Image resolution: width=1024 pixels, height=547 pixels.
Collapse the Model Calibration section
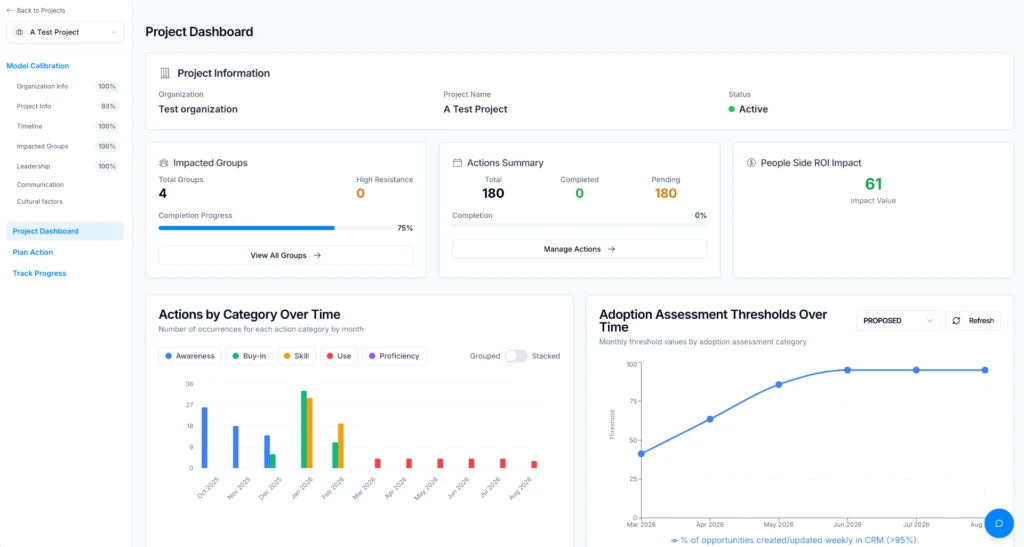click(x=37, y=66)
